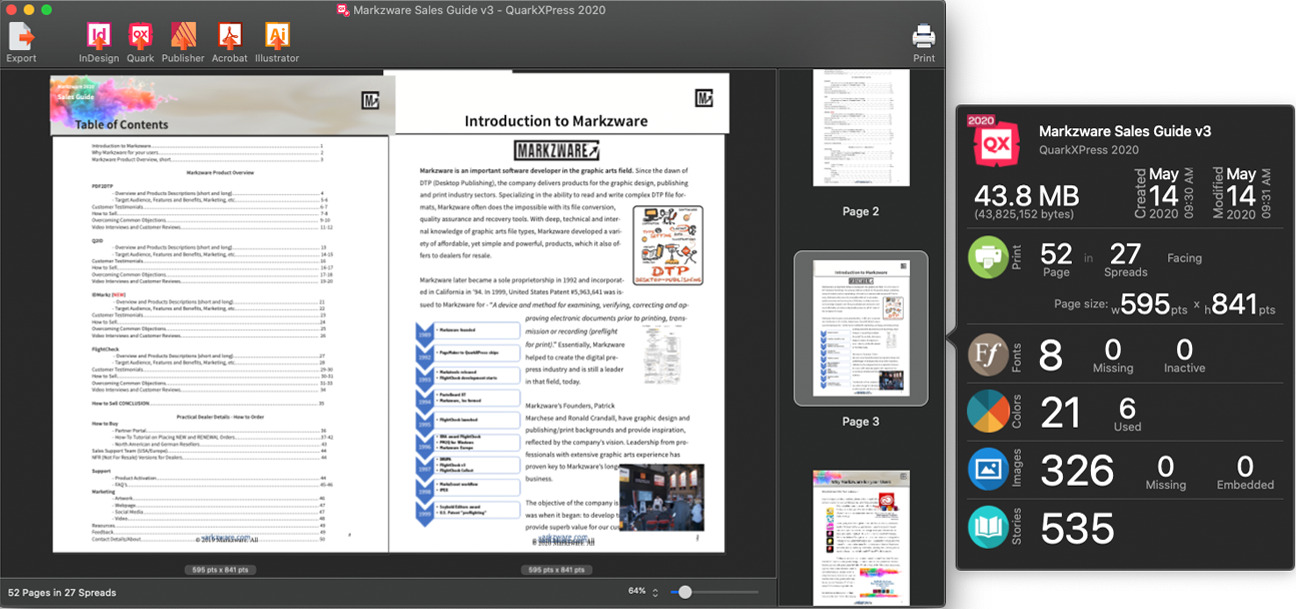Click the fonts count 8
The height and width of the screenshot is (609, 1296).
(1051, 355)
